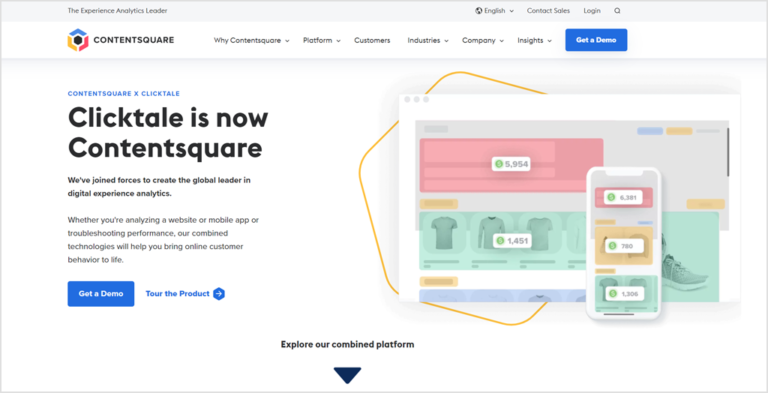Click Get a Demo in the header
Screen dimensions: 768x393
[x=596, y=40]
